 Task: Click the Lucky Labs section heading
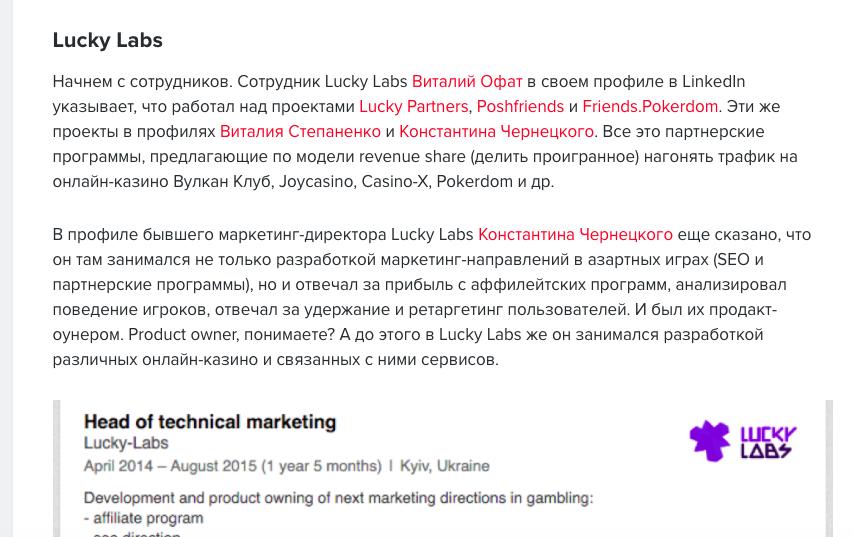pyautogui.click(x=108, y=40)
